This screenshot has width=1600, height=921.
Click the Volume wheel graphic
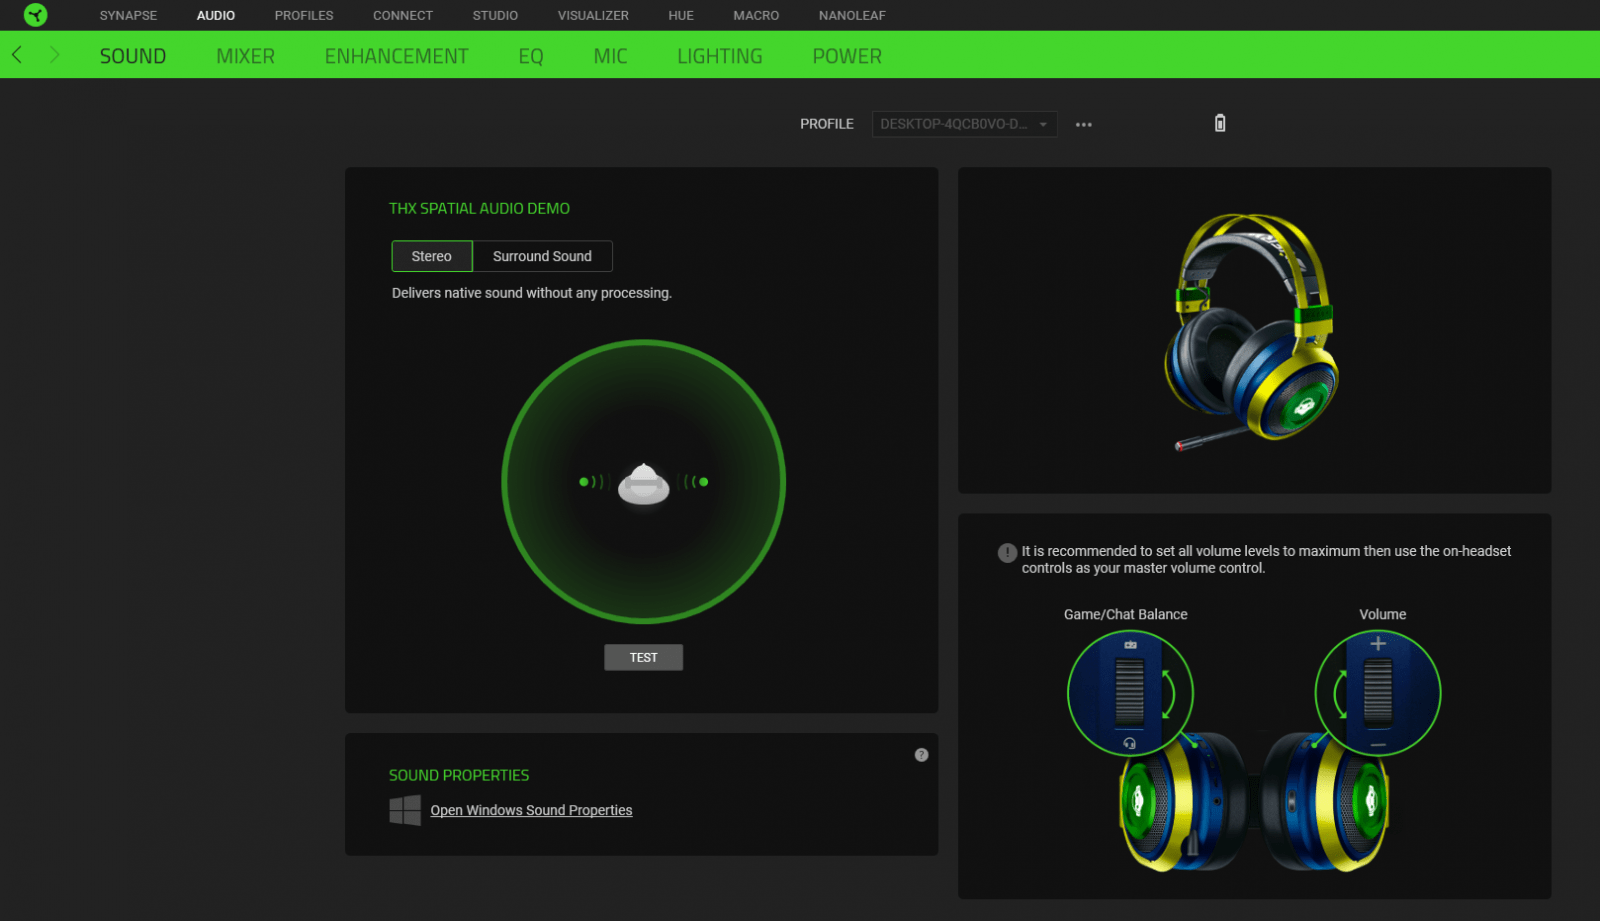[1378, 693]
